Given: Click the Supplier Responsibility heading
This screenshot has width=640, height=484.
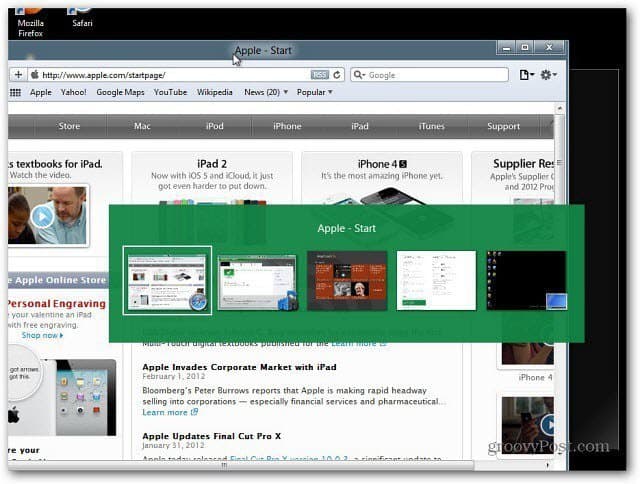Looking at the screenshot, I should tap(523, 164).
